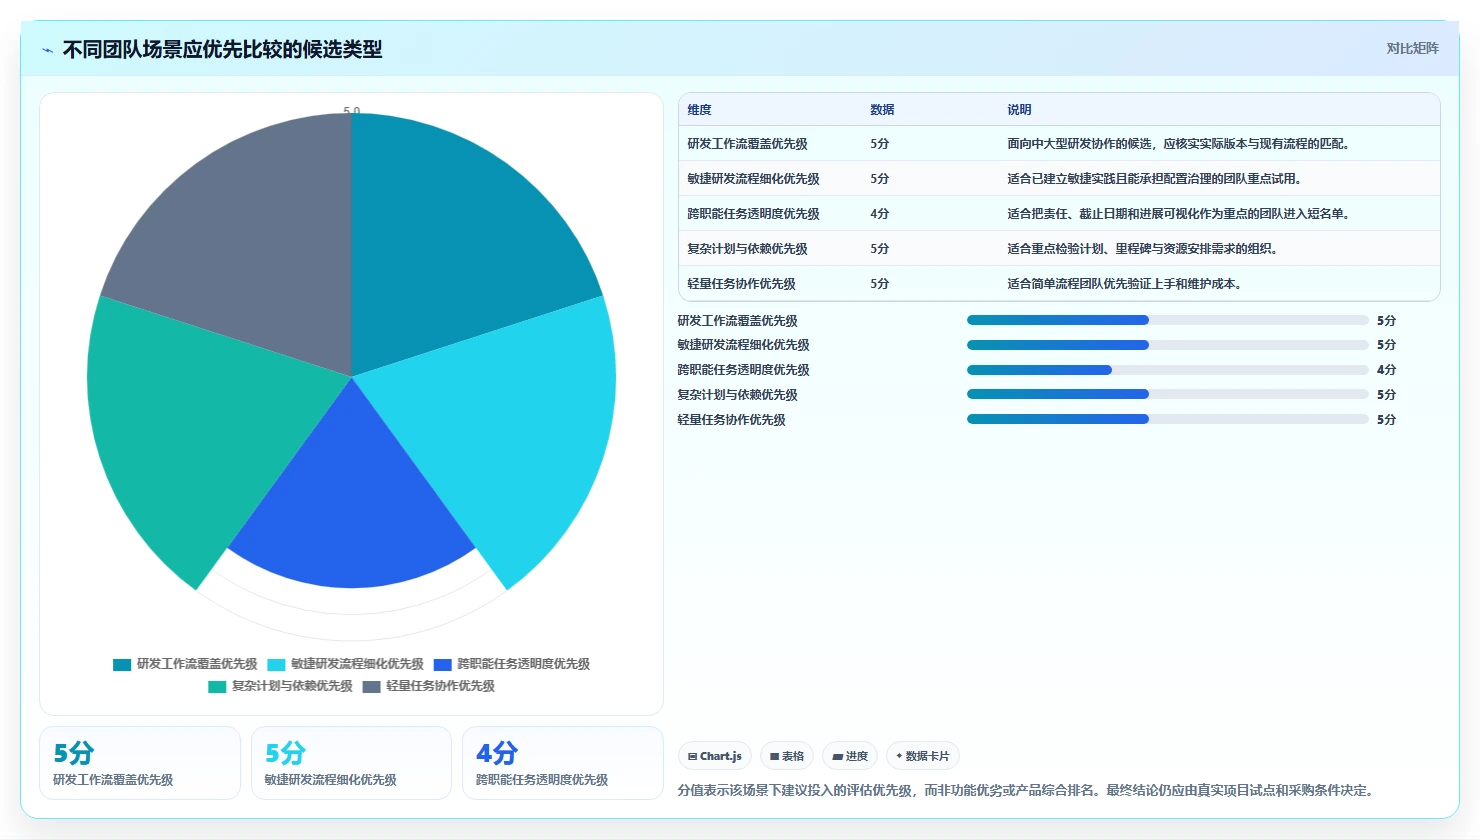This screenshot has width=1480, height=840.
Task: Toggle 研发工作流覆盖优先级 legend color swatch
Action: tap(122, 664)
